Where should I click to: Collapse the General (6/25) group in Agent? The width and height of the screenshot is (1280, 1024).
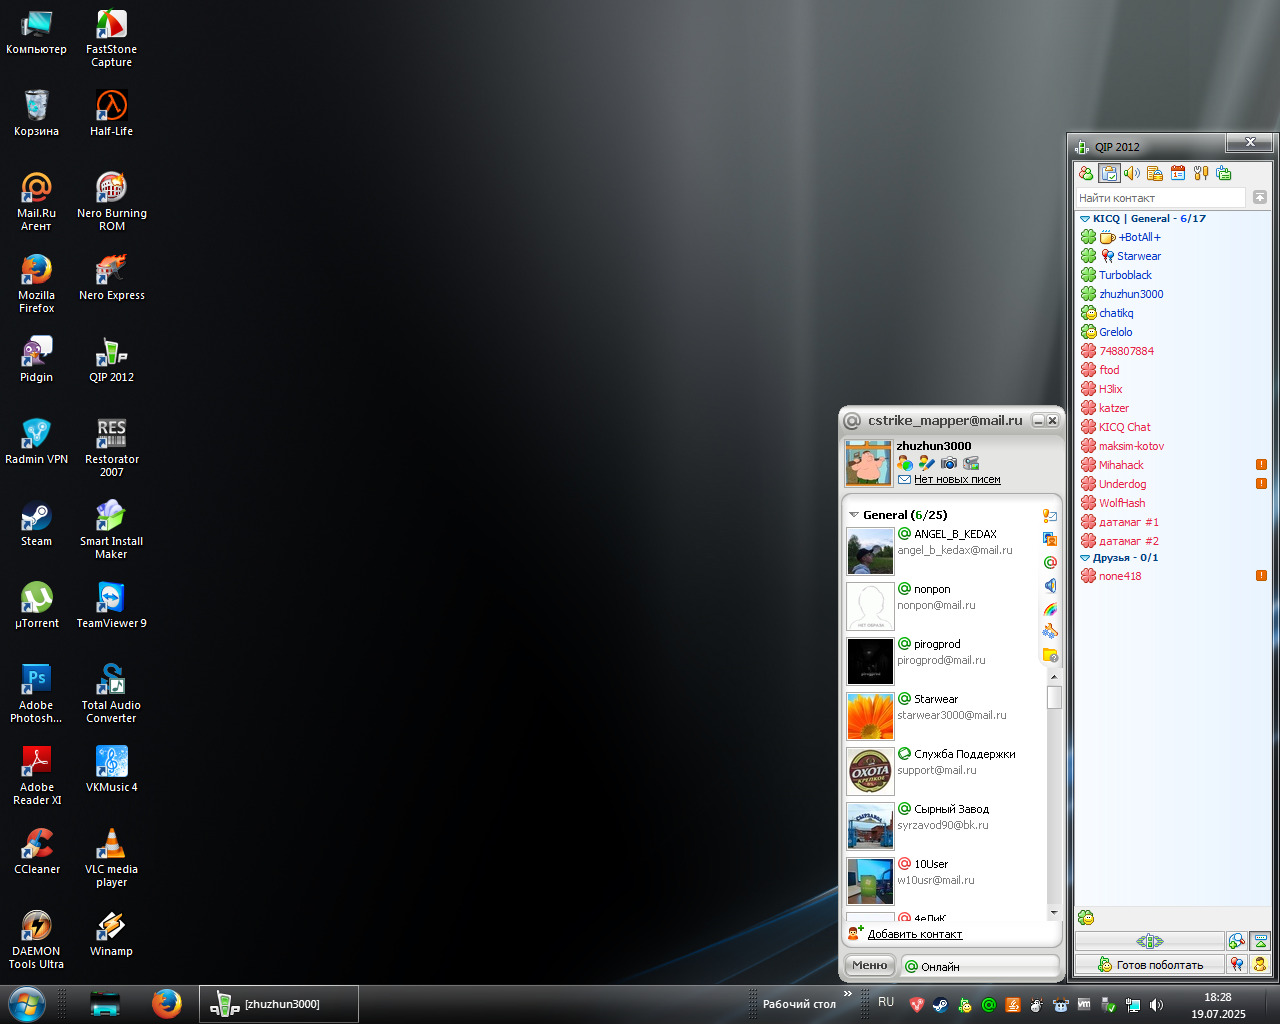(x=854, y=515)
